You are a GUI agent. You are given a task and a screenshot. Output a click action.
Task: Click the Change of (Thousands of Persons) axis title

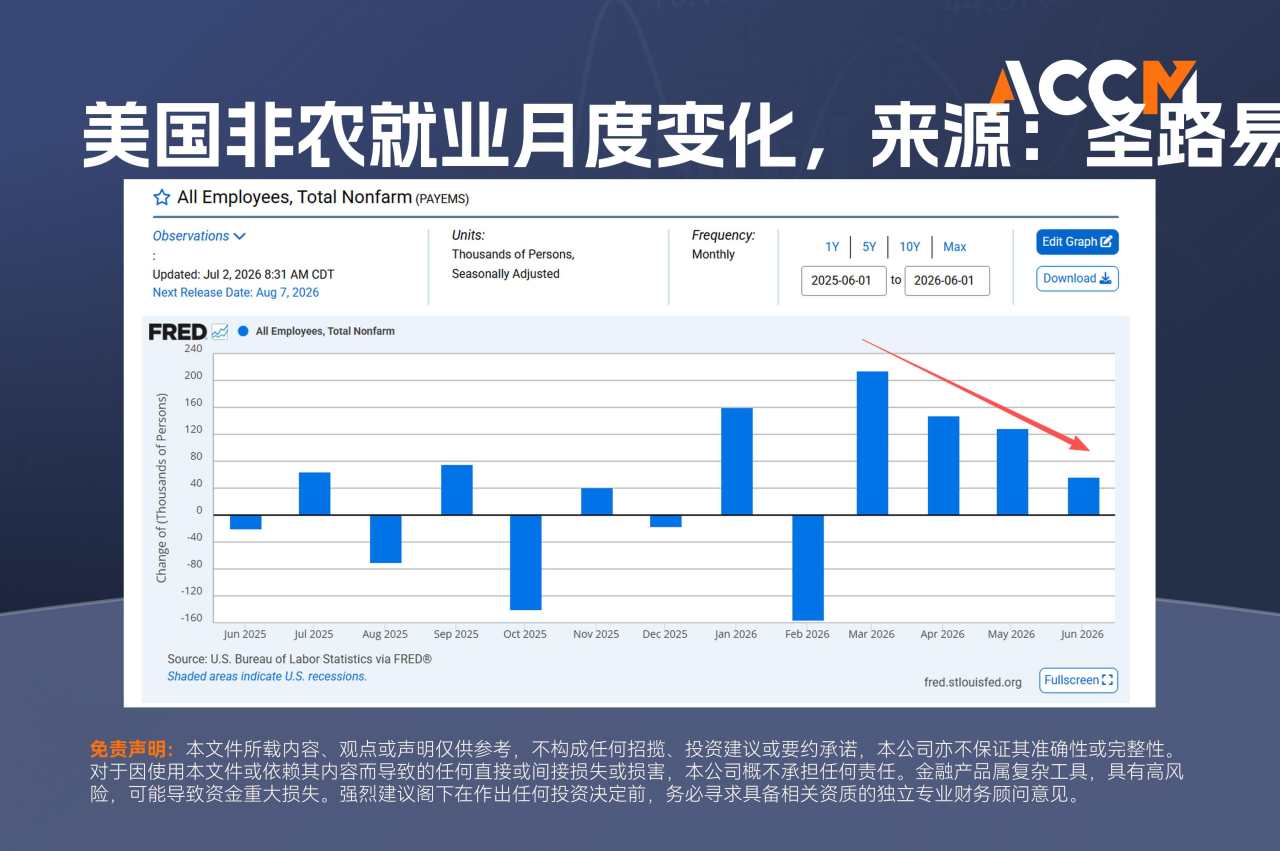[x=162, y=488]
